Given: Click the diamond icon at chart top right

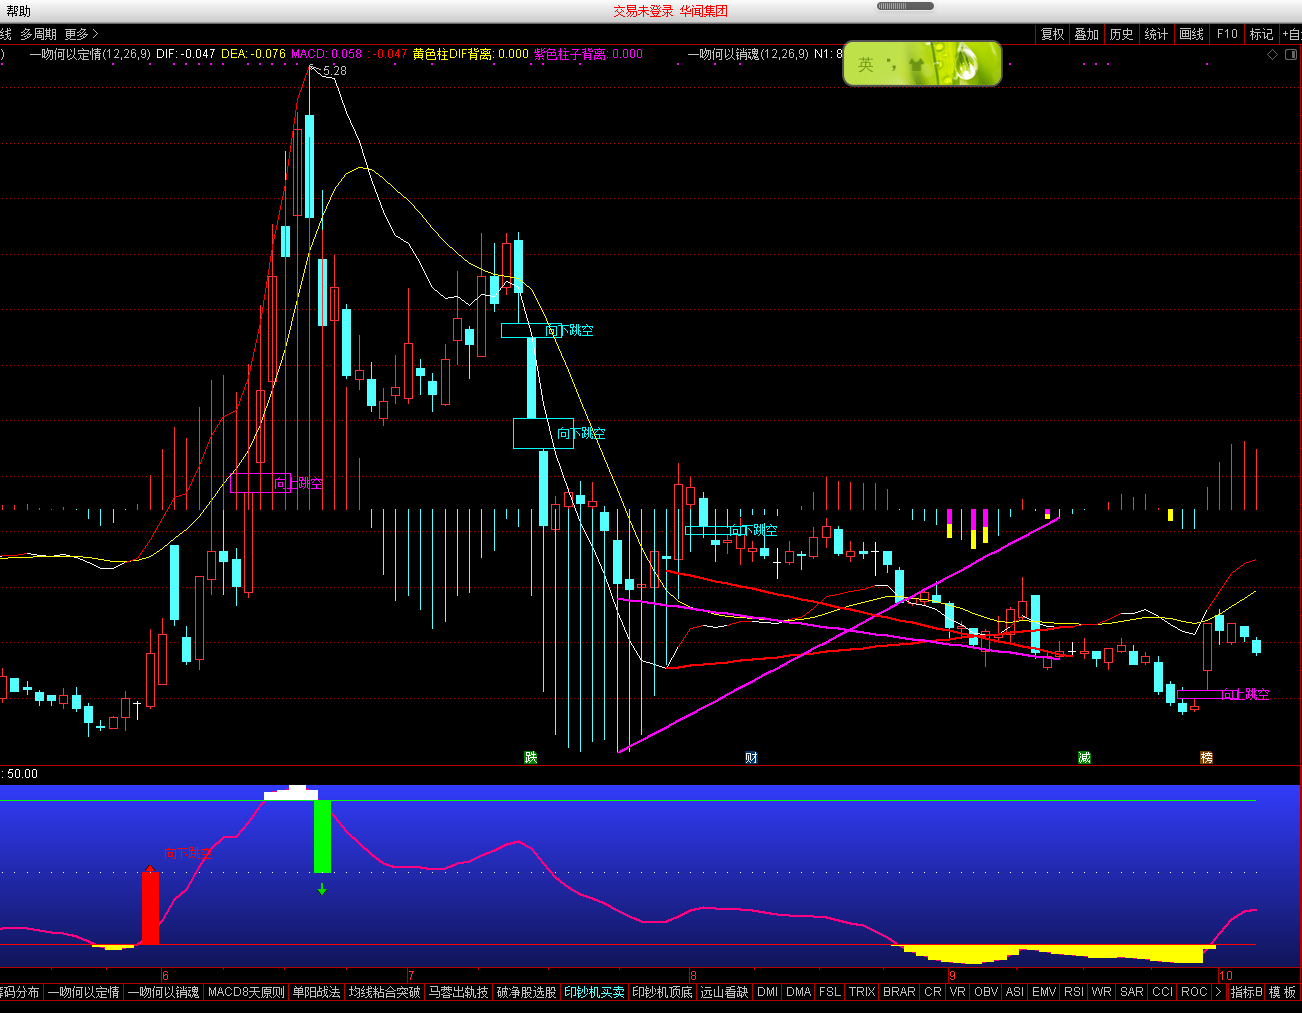Looking at the screenshot, I should (1272, 55).
